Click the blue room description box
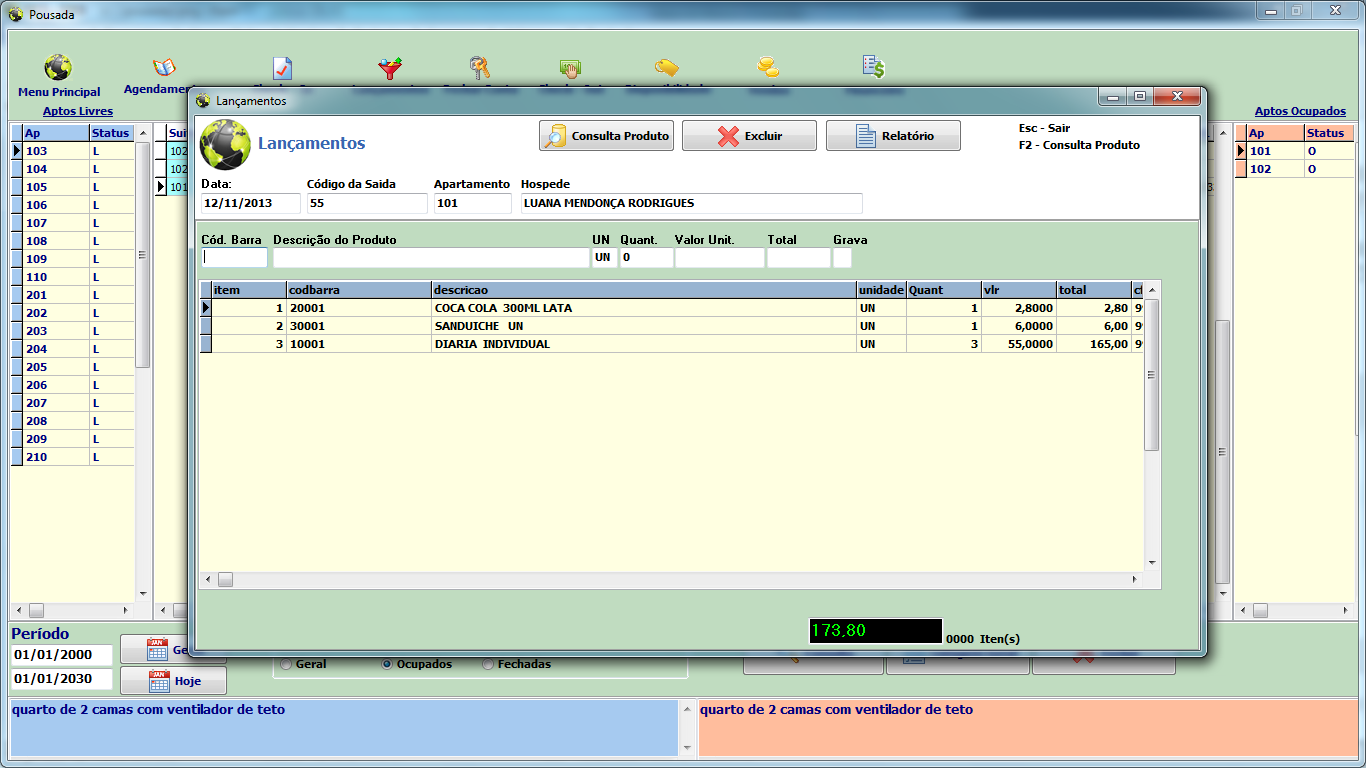 tap(344, 728)
